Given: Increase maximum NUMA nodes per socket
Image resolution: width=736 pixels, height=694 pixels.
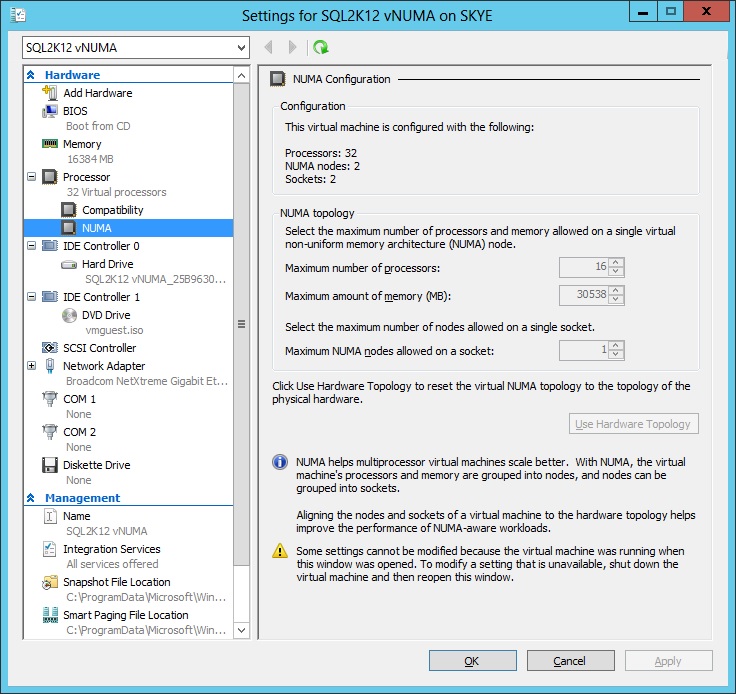Looking at the screenshot, I should (616, 345).
